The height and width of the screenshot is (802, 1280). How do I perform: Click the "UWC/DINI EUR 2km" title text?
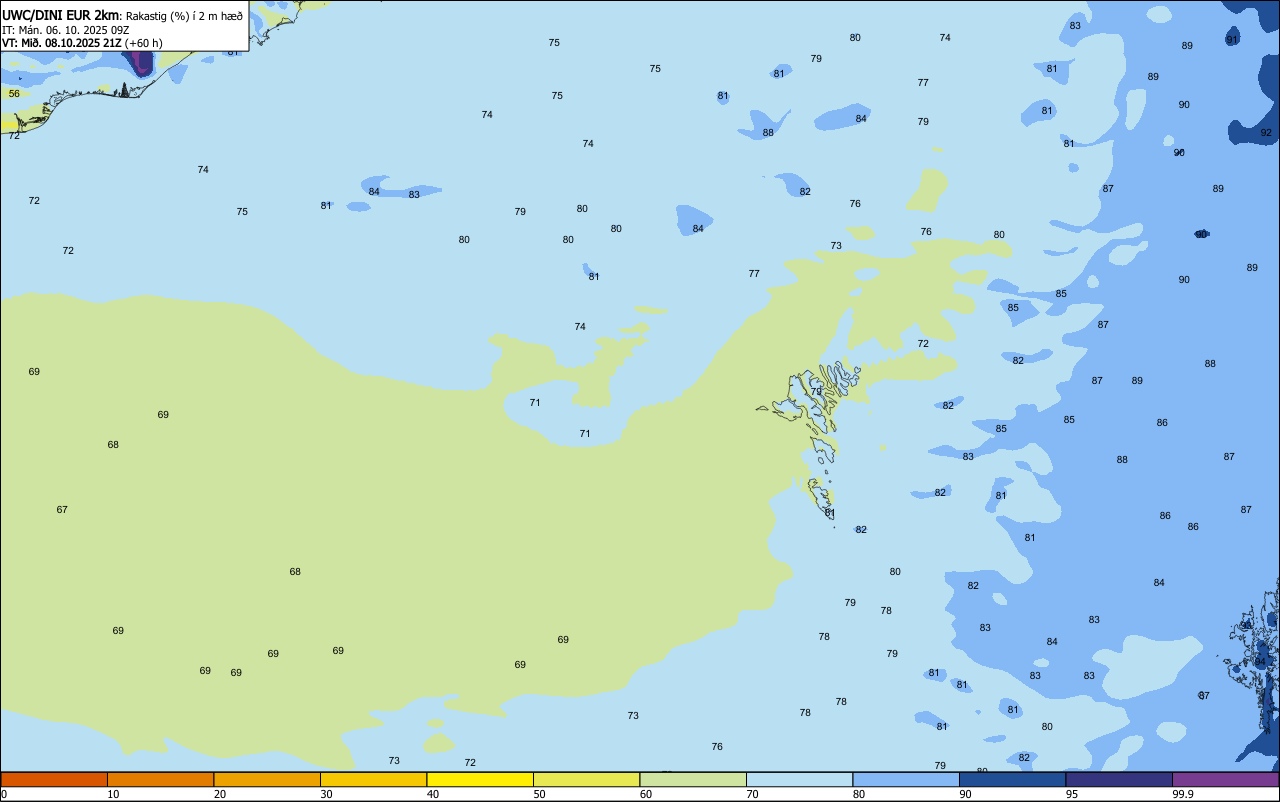click(61, 14)
